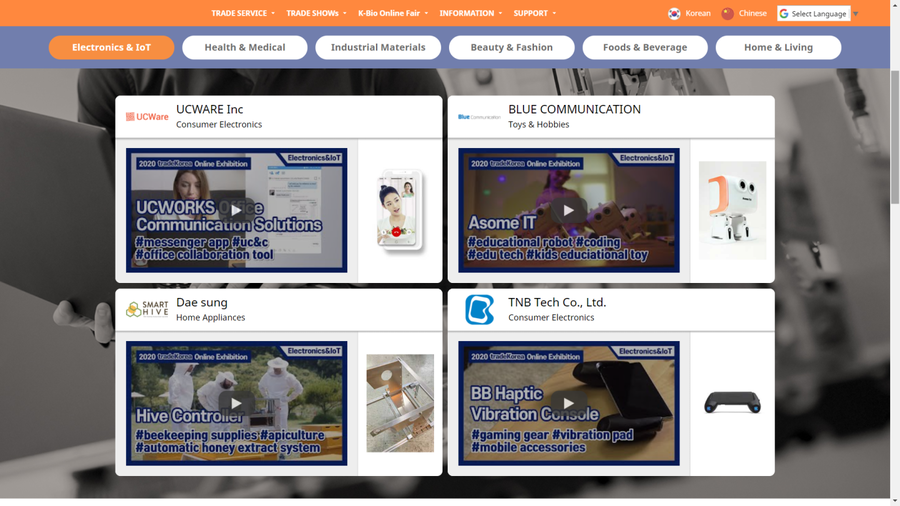Click the TNB Tech blue logo
Image resolution: width=900 pixels, height=506 pixels.
pos(479,310)
